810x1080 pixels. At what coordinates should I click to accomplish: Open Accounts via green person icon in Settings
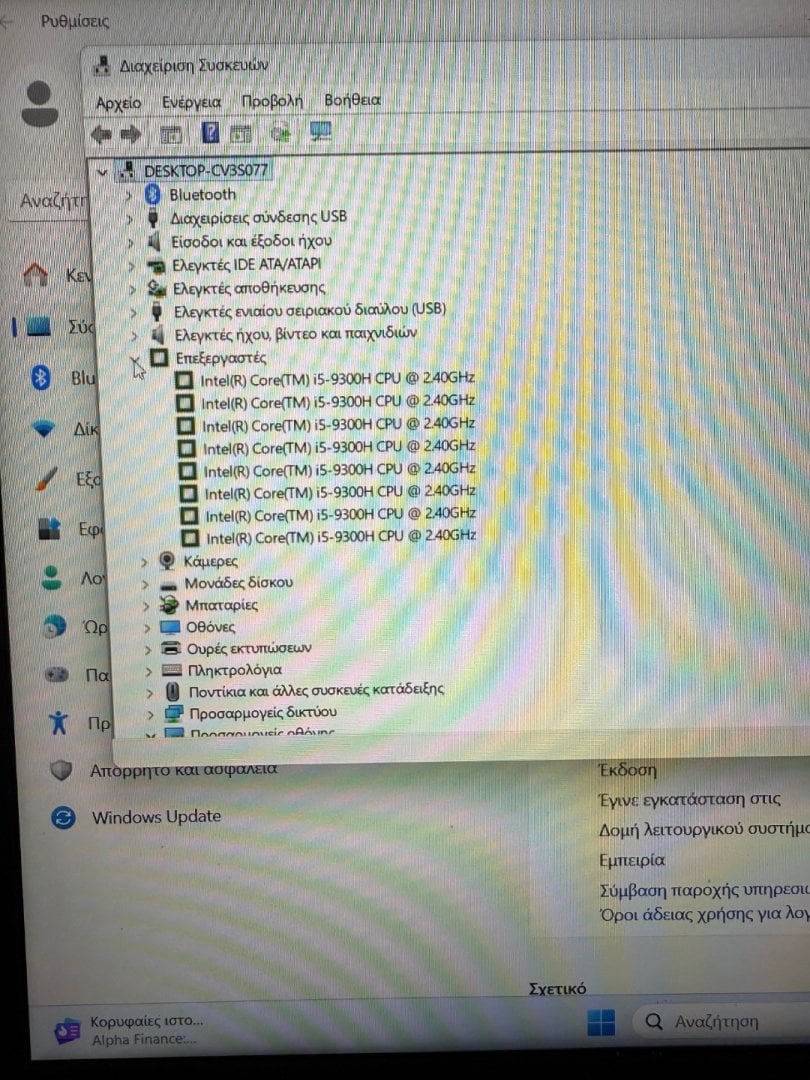[51, 578]
